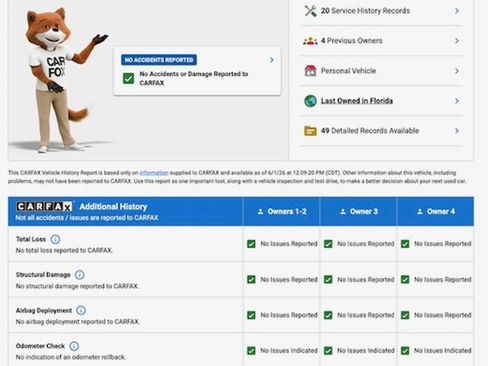This screenshot has height=366, width=488.
Task: Expand the 20 Service History Records chevron
Action: coord(457,11)
